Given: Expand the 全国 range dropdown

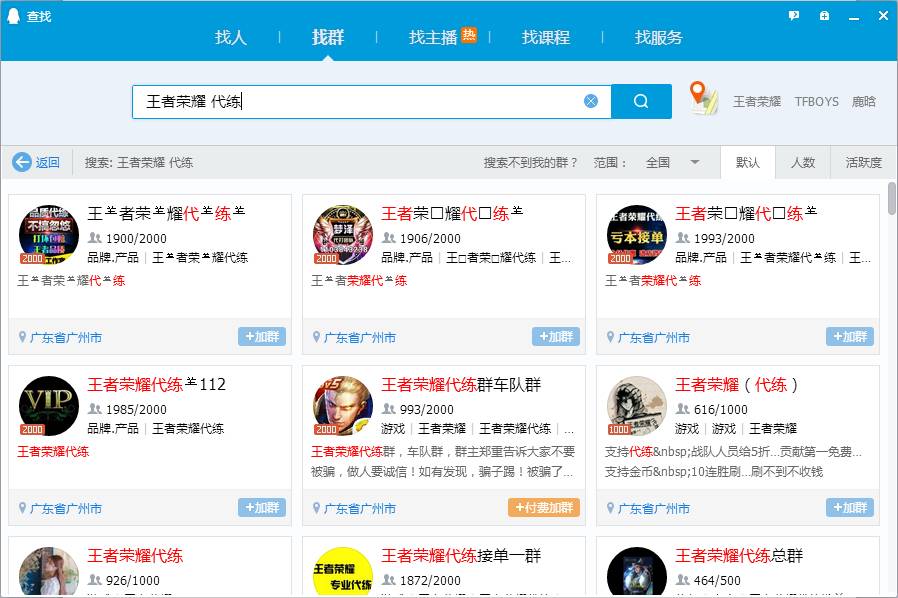Looking at the screenshot, I should (695, 162).
